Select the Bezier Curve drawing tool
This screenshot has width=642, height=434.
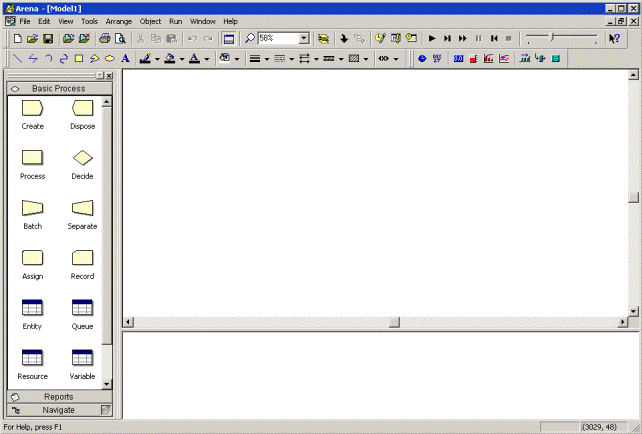point(63,59)
